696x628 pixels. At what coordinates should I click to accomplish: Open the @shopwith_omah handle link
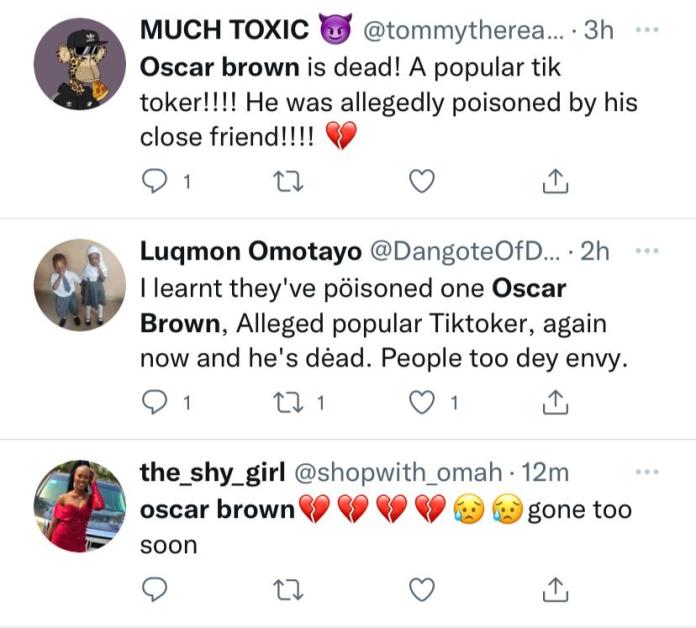click(x=398, y=472)
